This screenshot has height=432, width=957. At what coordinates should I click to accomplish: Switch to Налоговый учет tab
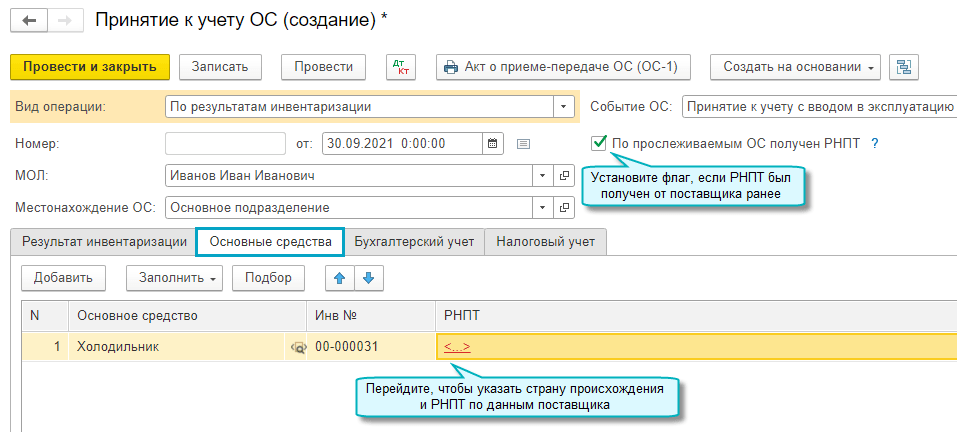click(545, 241)
